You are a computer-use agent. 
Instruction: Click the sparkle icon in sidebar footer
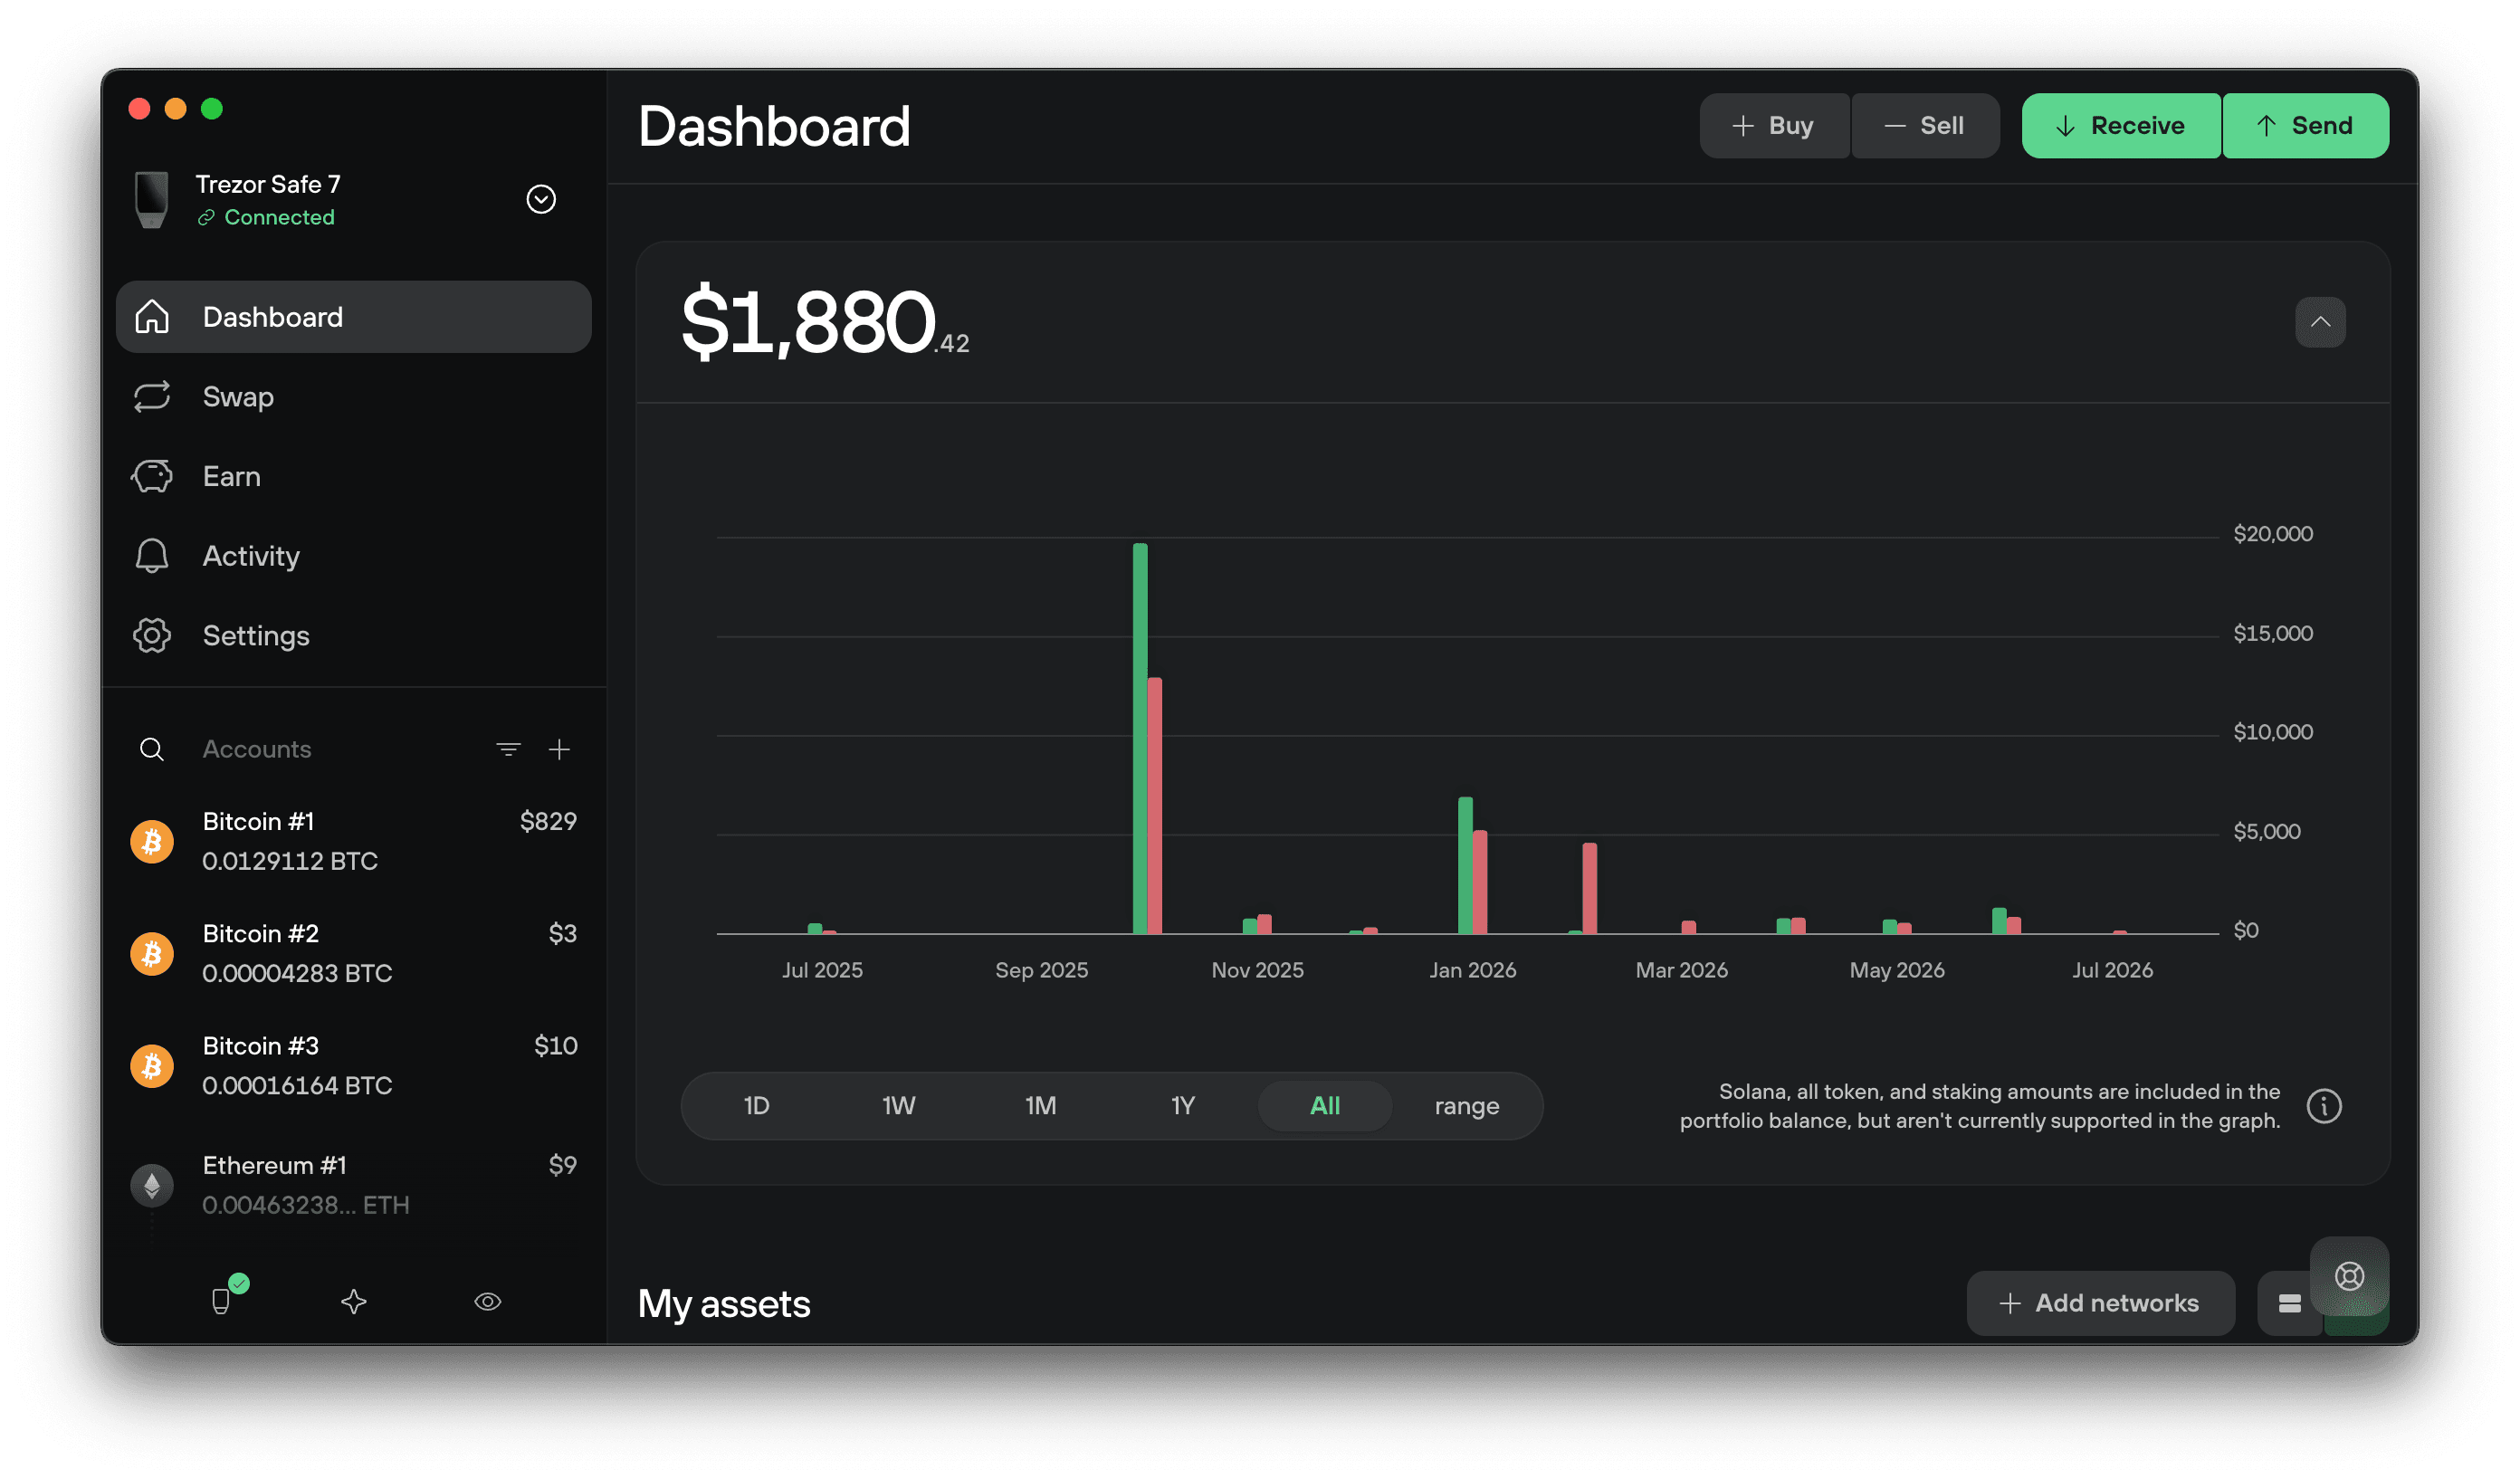pos(354,1301)
